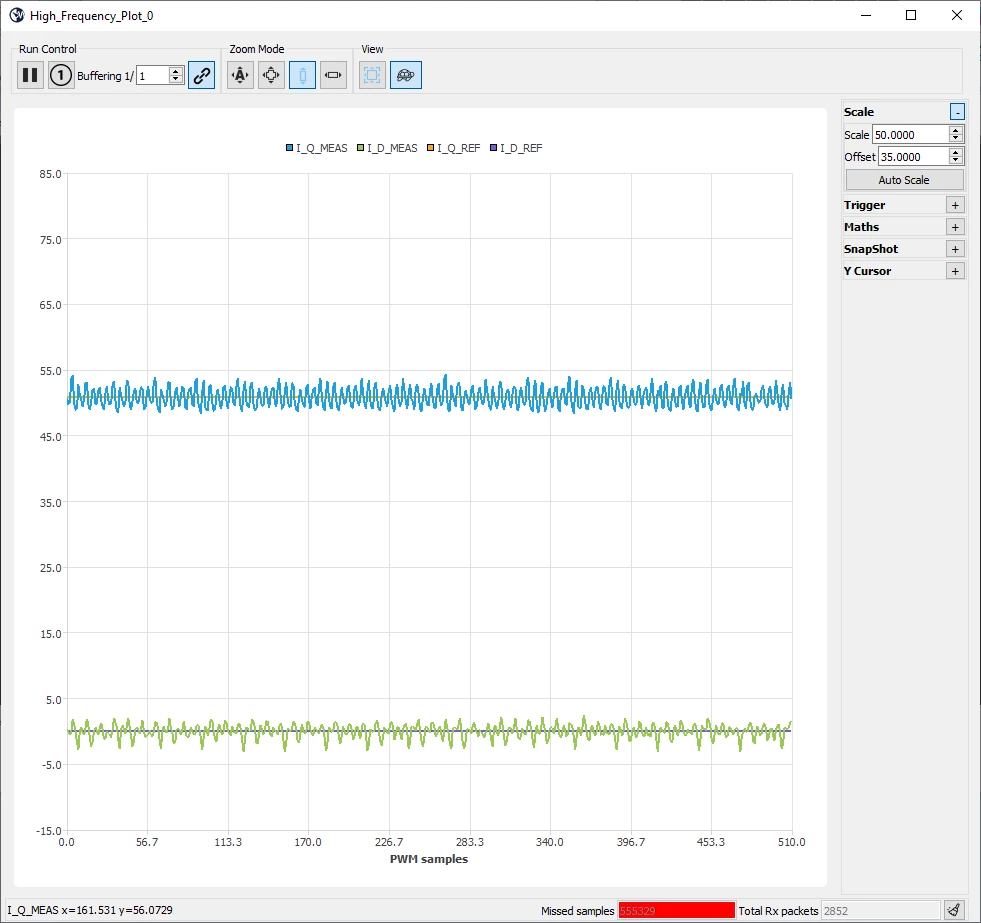Image resolution: width=981 pixels, height=923 pixels.
Task: Increase the buffering count spinner
Action: 176,71
